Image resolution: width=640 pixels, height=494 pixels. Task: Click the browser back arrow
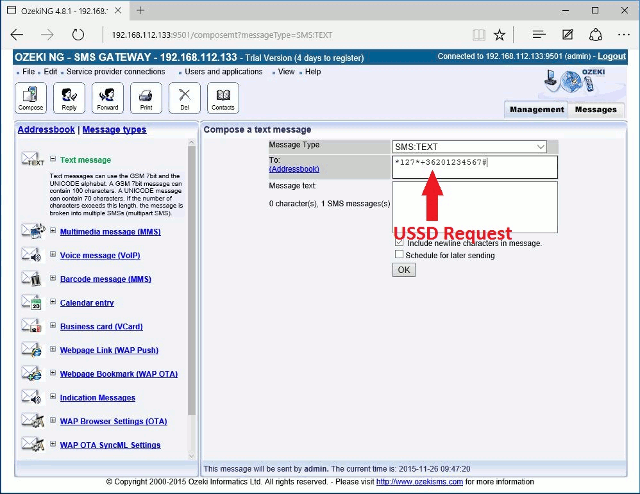point(17,35)
